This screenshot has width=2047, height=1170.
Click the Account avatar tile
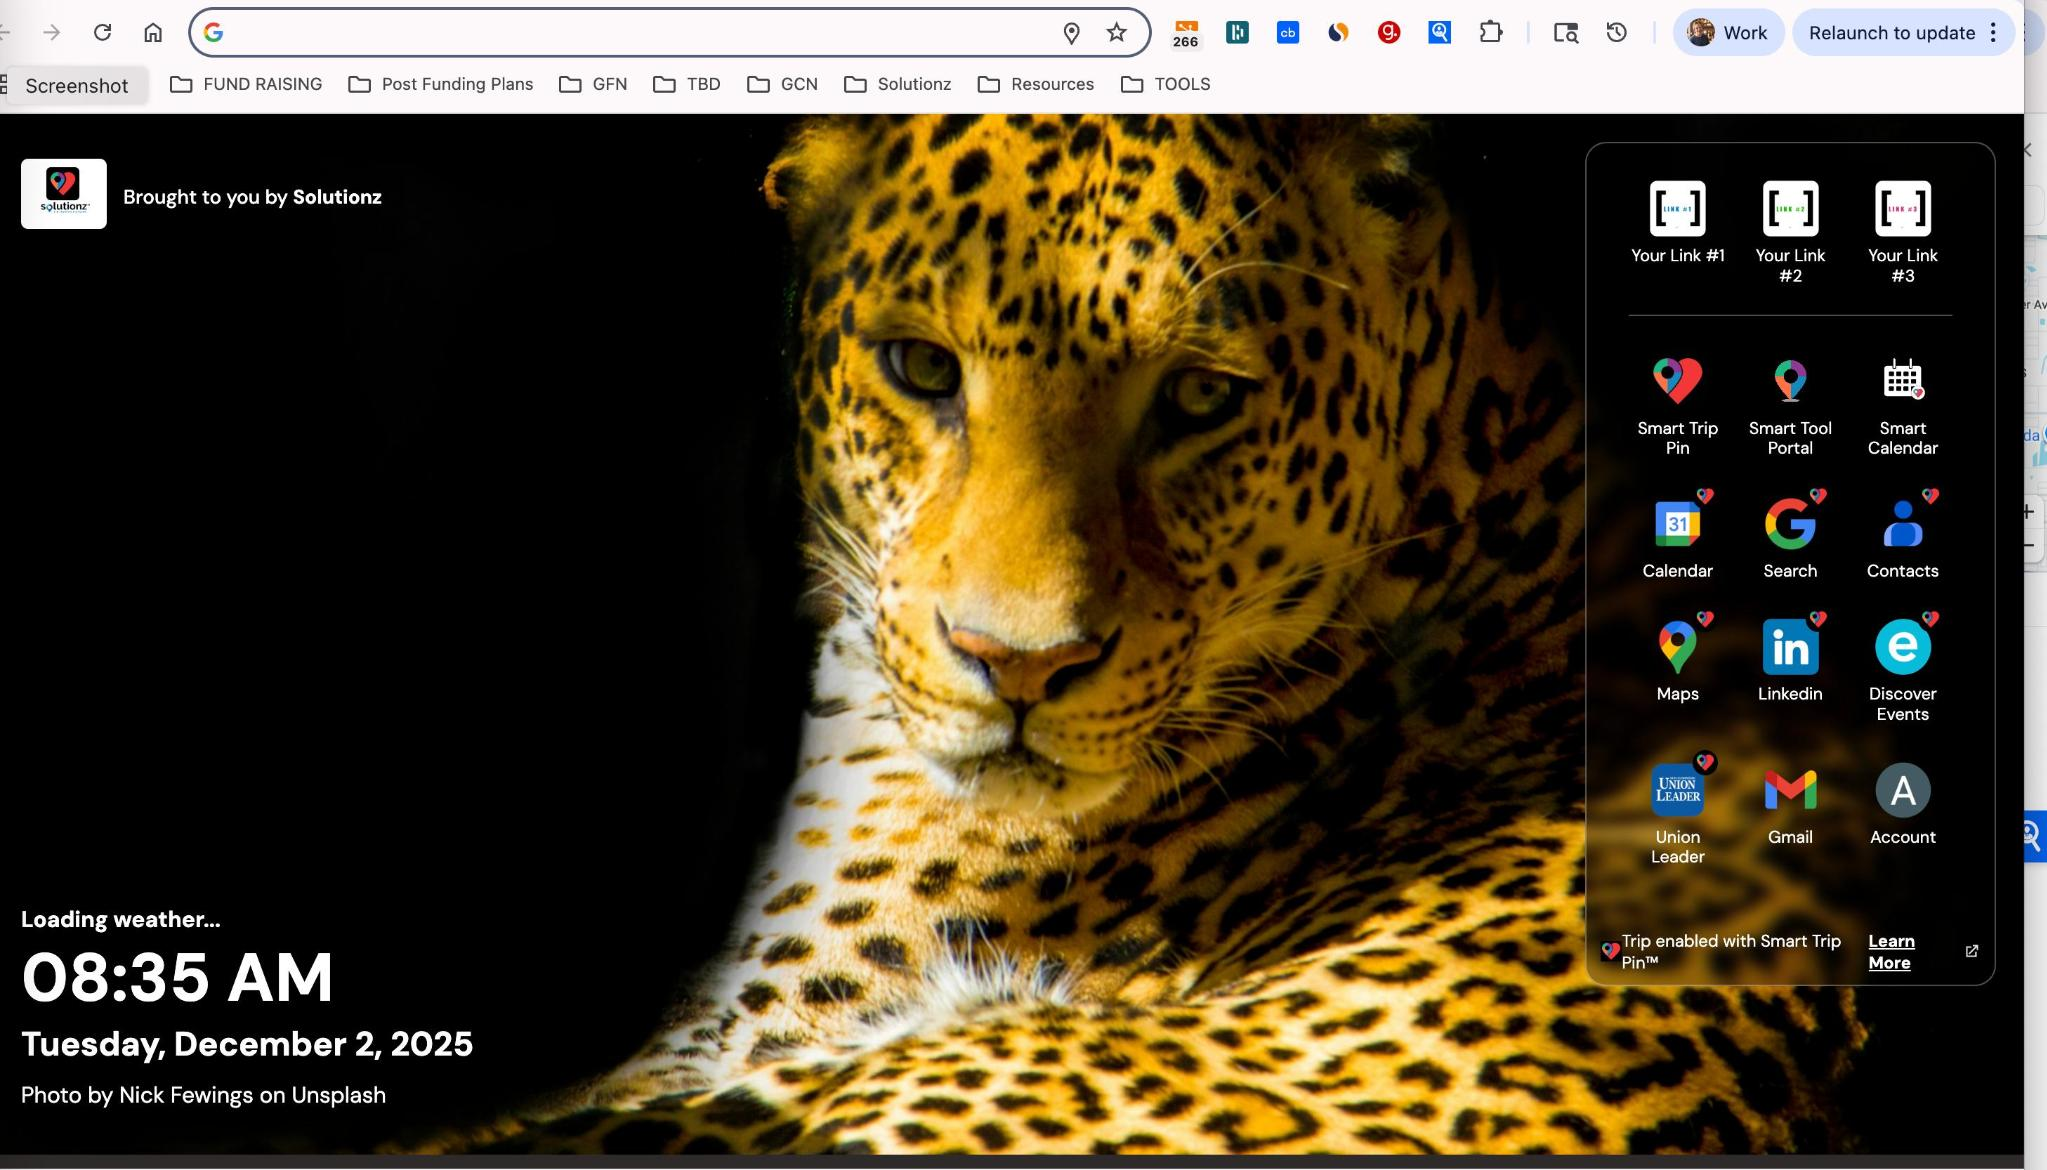1902,791
